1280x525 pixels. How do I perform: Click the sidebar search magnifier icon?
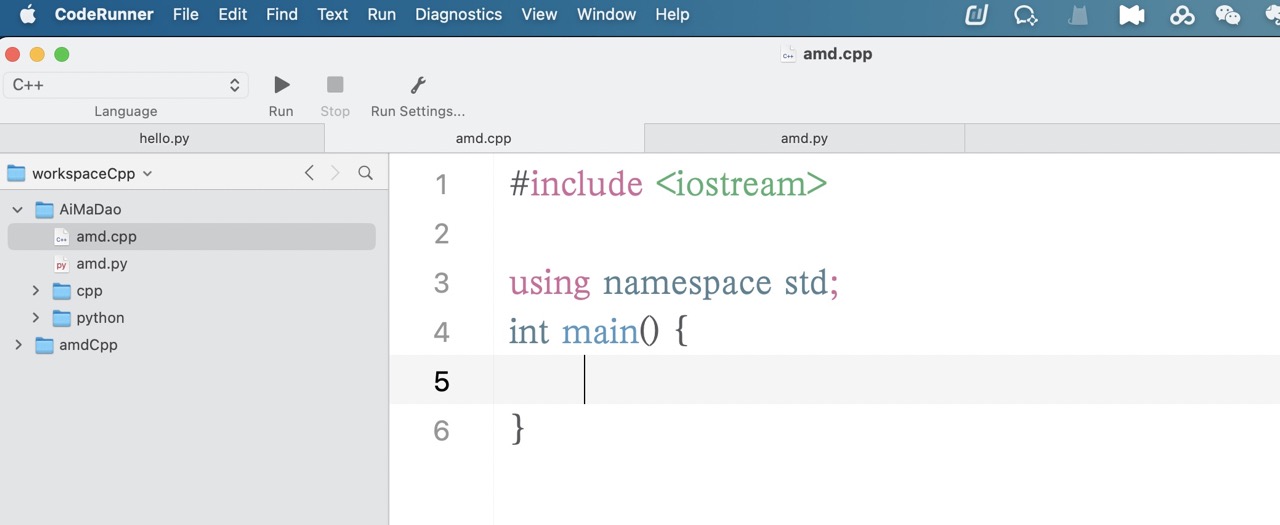pos(366,173)
